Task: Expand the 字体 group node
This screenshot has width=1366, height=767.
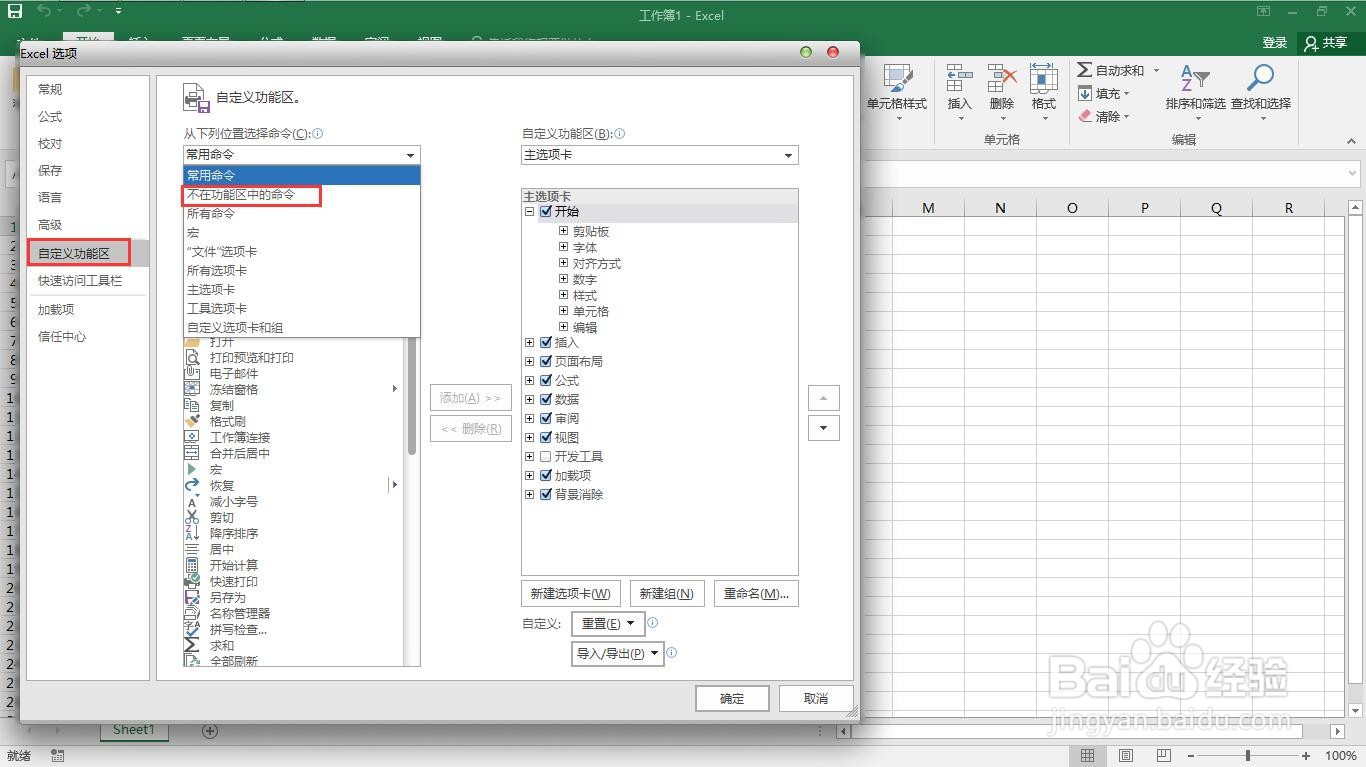Action: (x=564, y=247)
